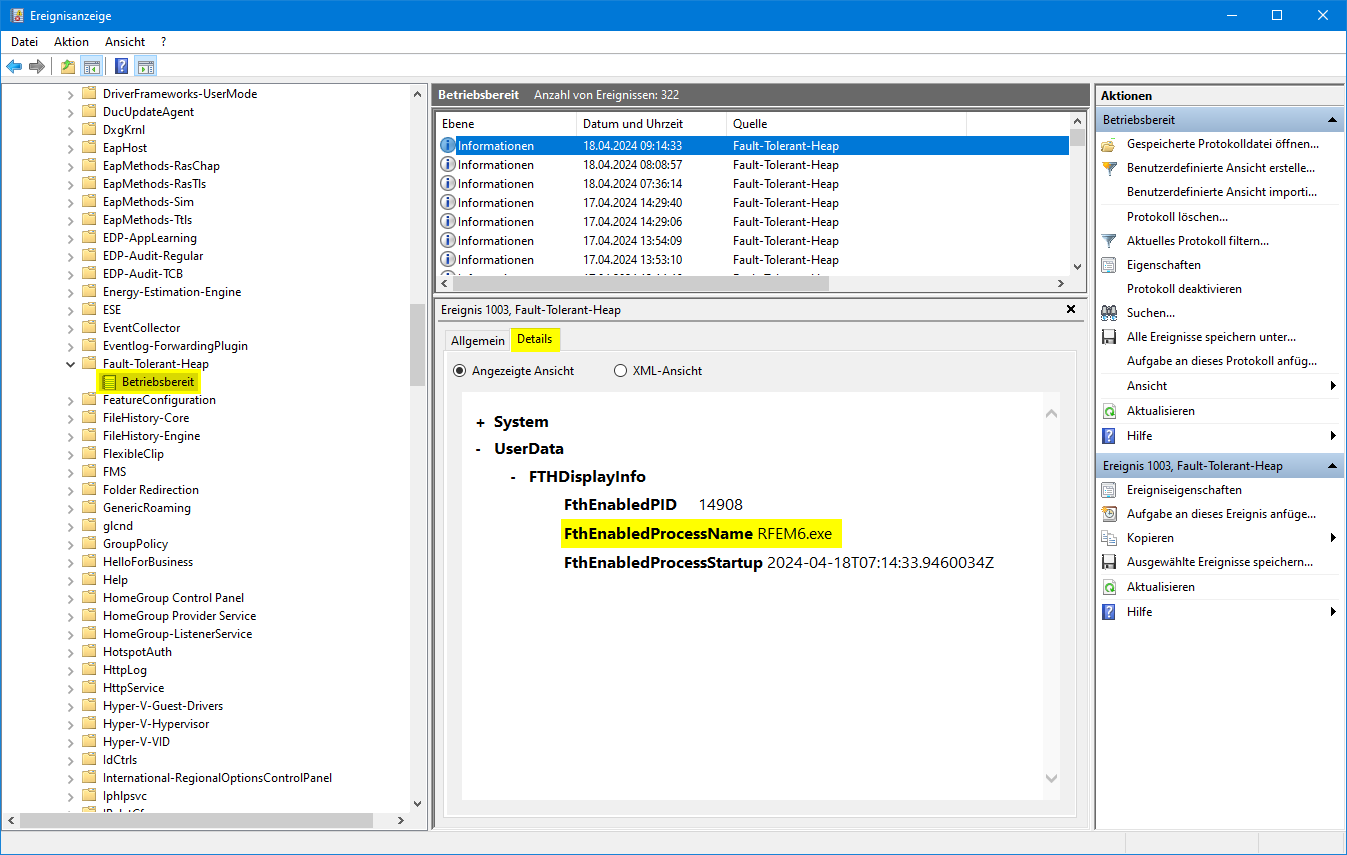This screenshot has height=855, width=1347.
Task: Select the HomeGroup Control Panel tree item
Action: click(173, 598)
